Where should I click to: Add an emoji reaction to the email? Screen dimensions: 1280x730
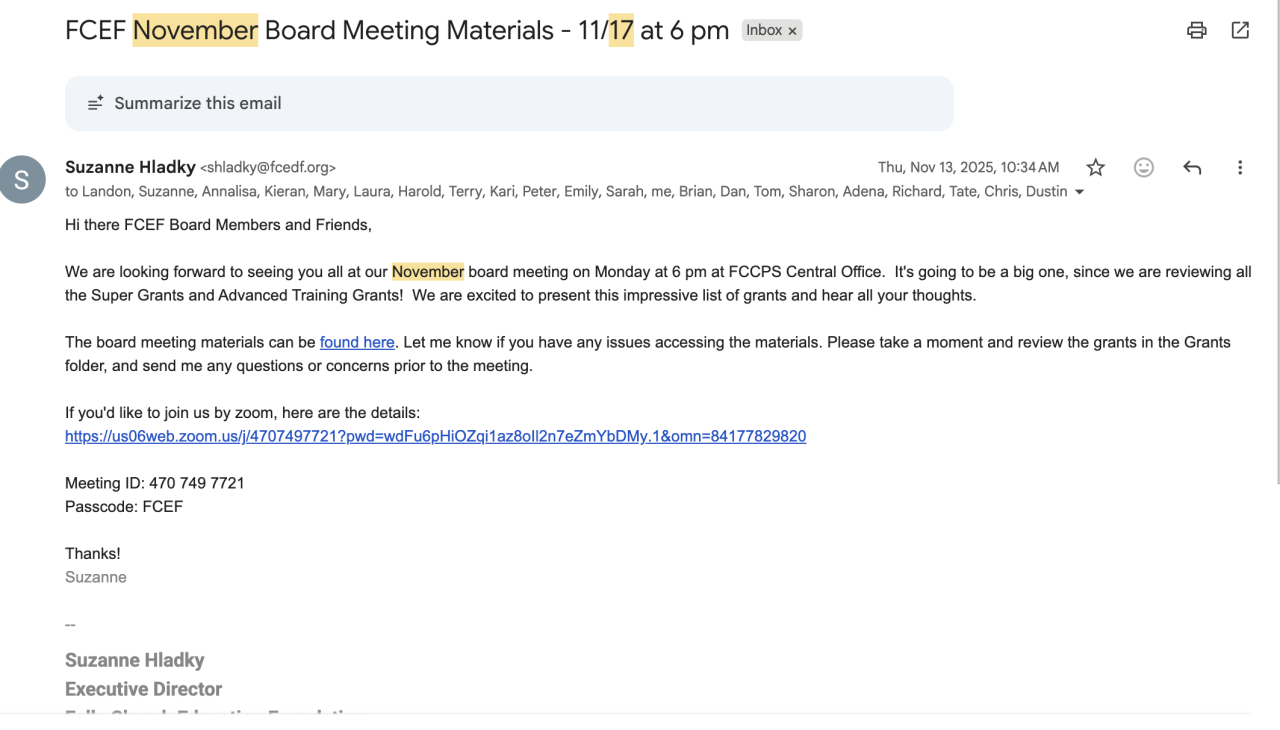click(x=1144, y=168)
